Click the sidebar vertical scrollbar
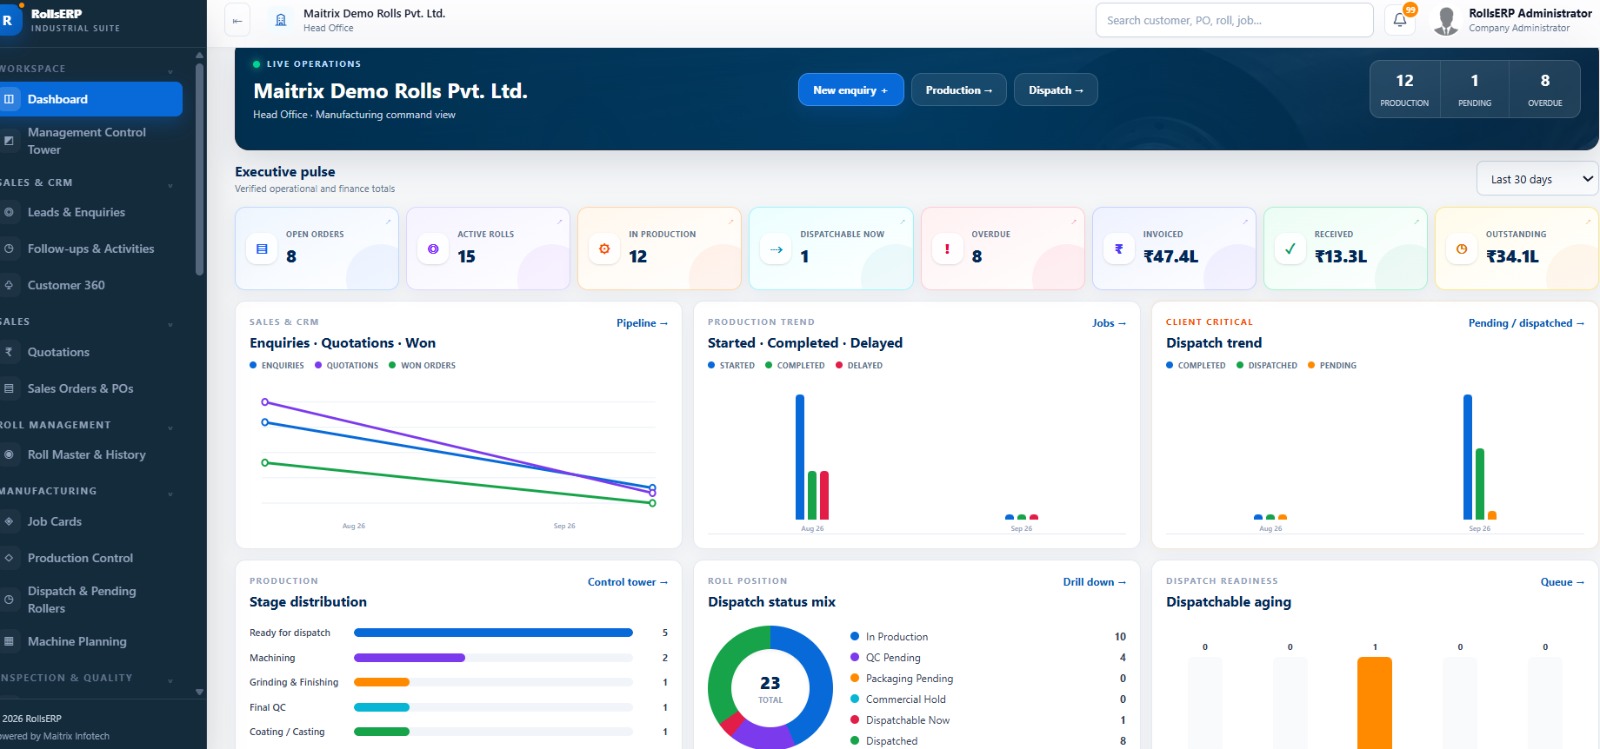Image resolution: width=1600 pixels, height=749 pixels. click(x=199, y=170)
